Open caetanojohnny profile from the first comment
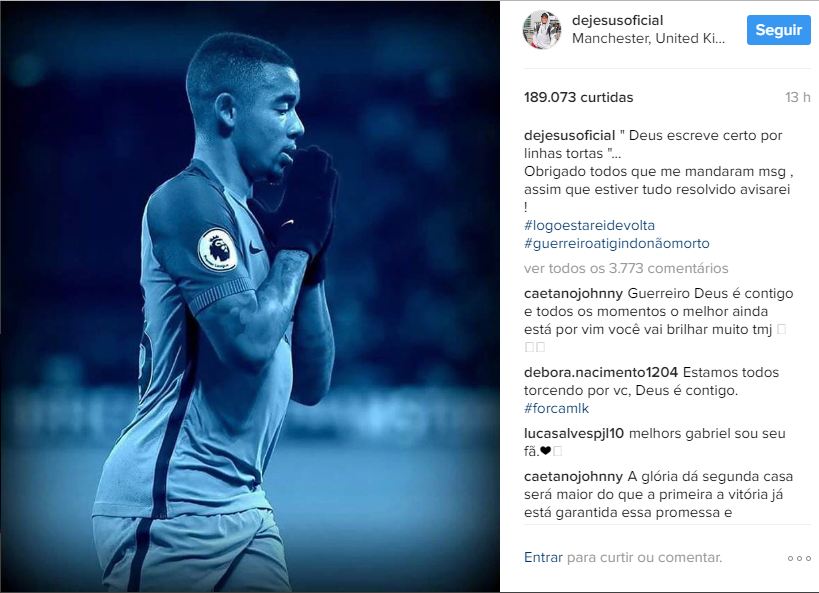The width and height of the screenshot is (819, 593). click(x=574, y=294)
